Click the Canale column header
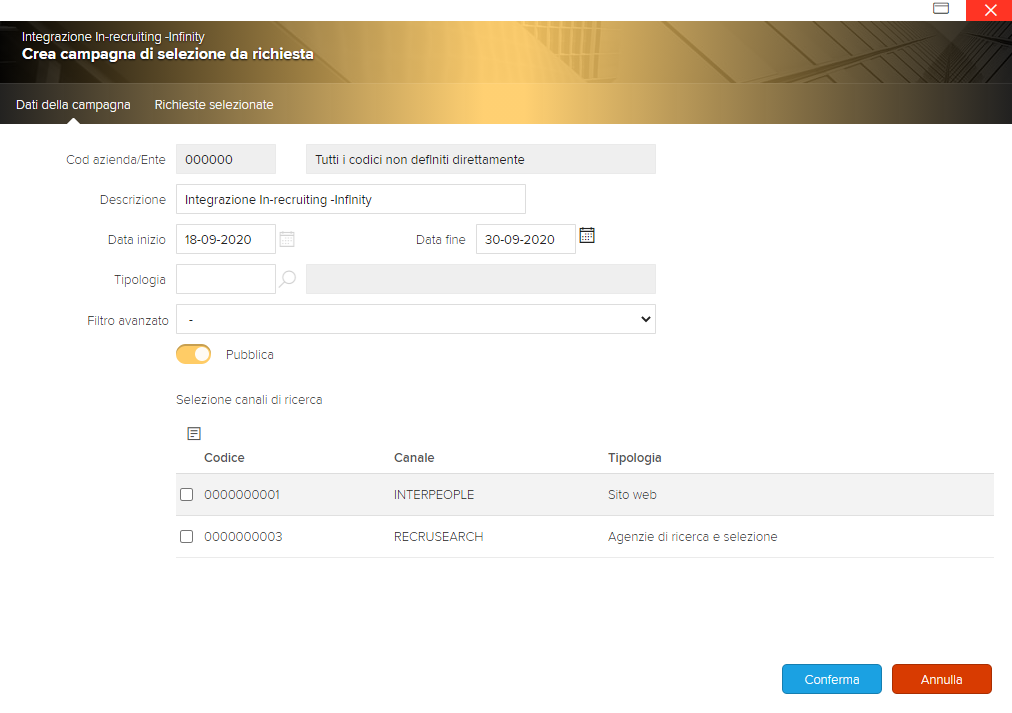Viewport: 1012px width, 713px height. point(414,457)
